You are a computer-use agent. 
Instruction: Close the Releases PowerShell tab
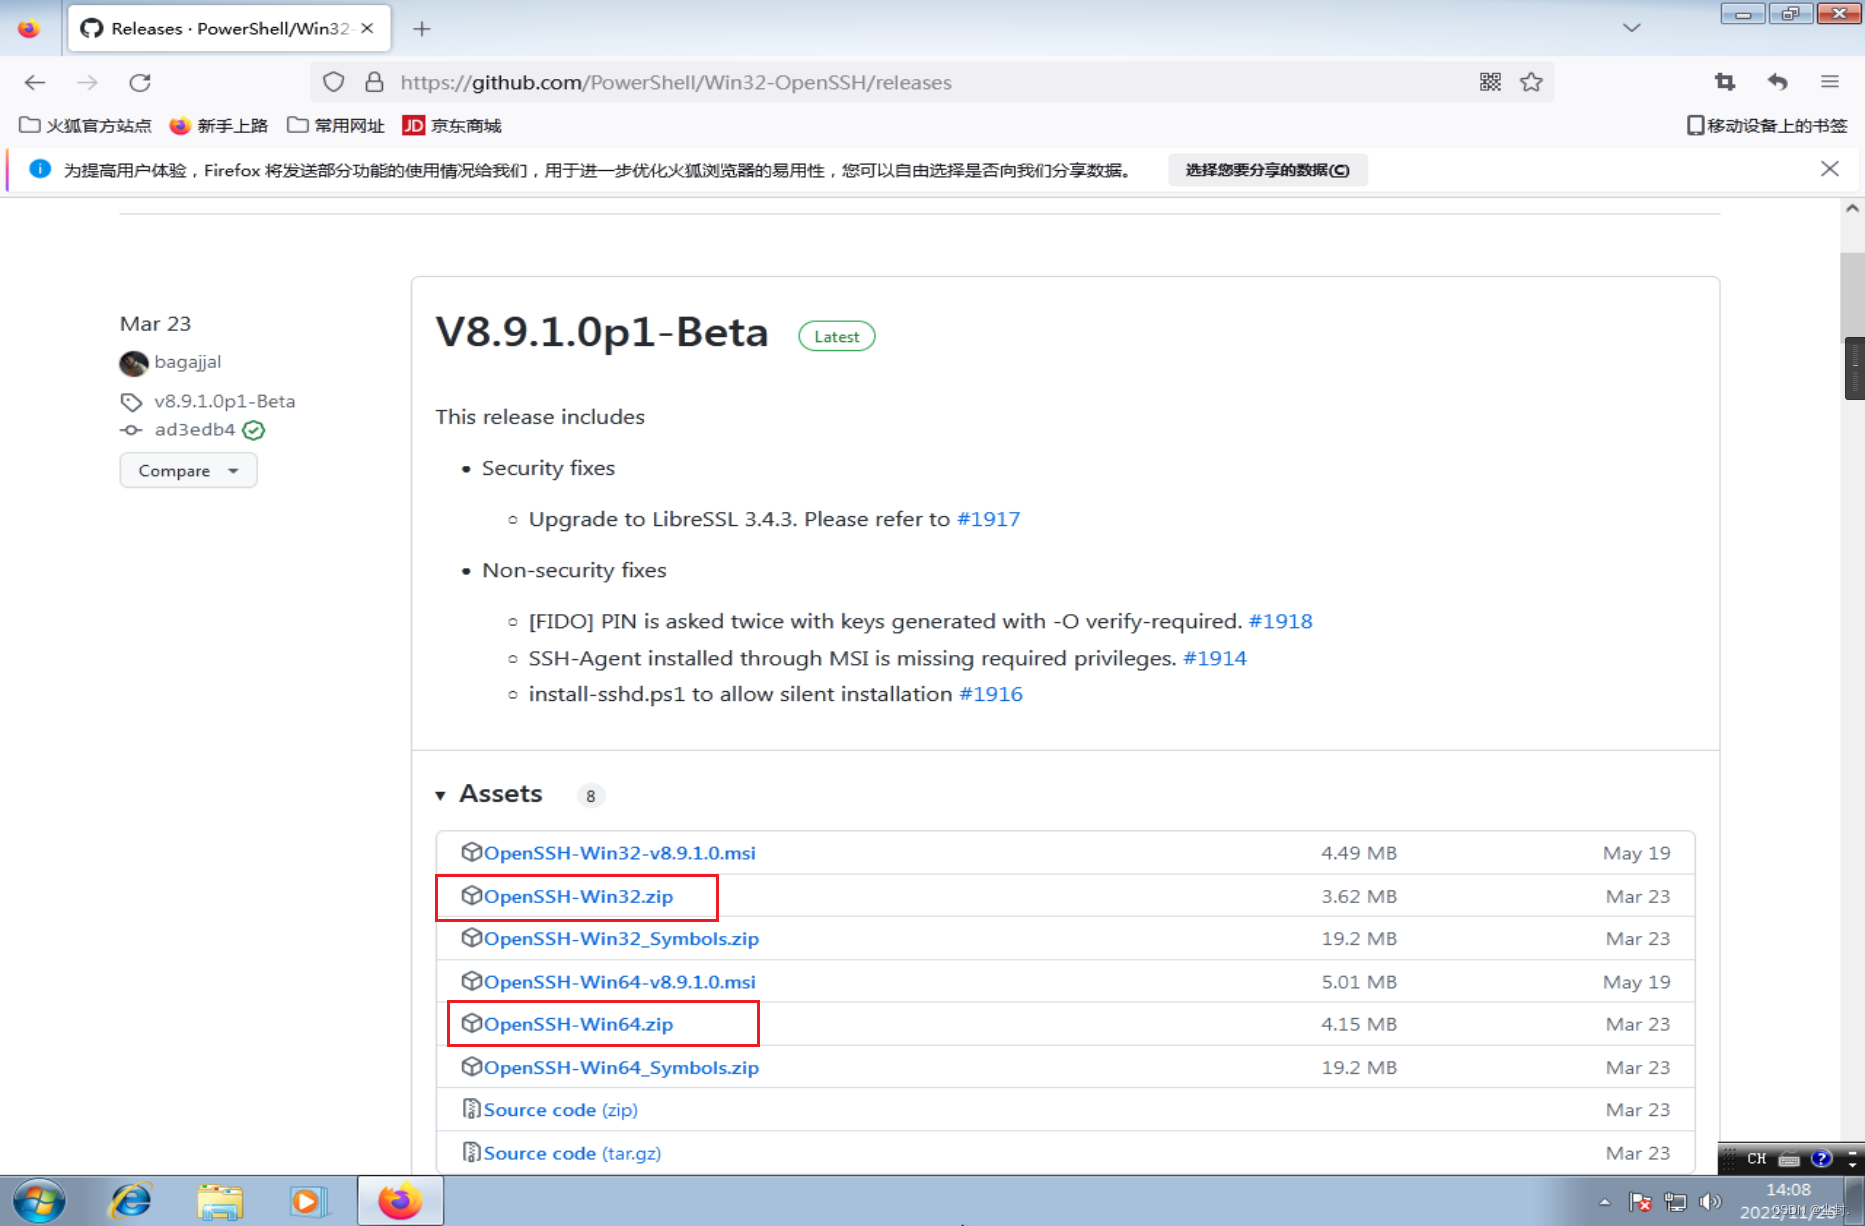click(x=367, y=28)
